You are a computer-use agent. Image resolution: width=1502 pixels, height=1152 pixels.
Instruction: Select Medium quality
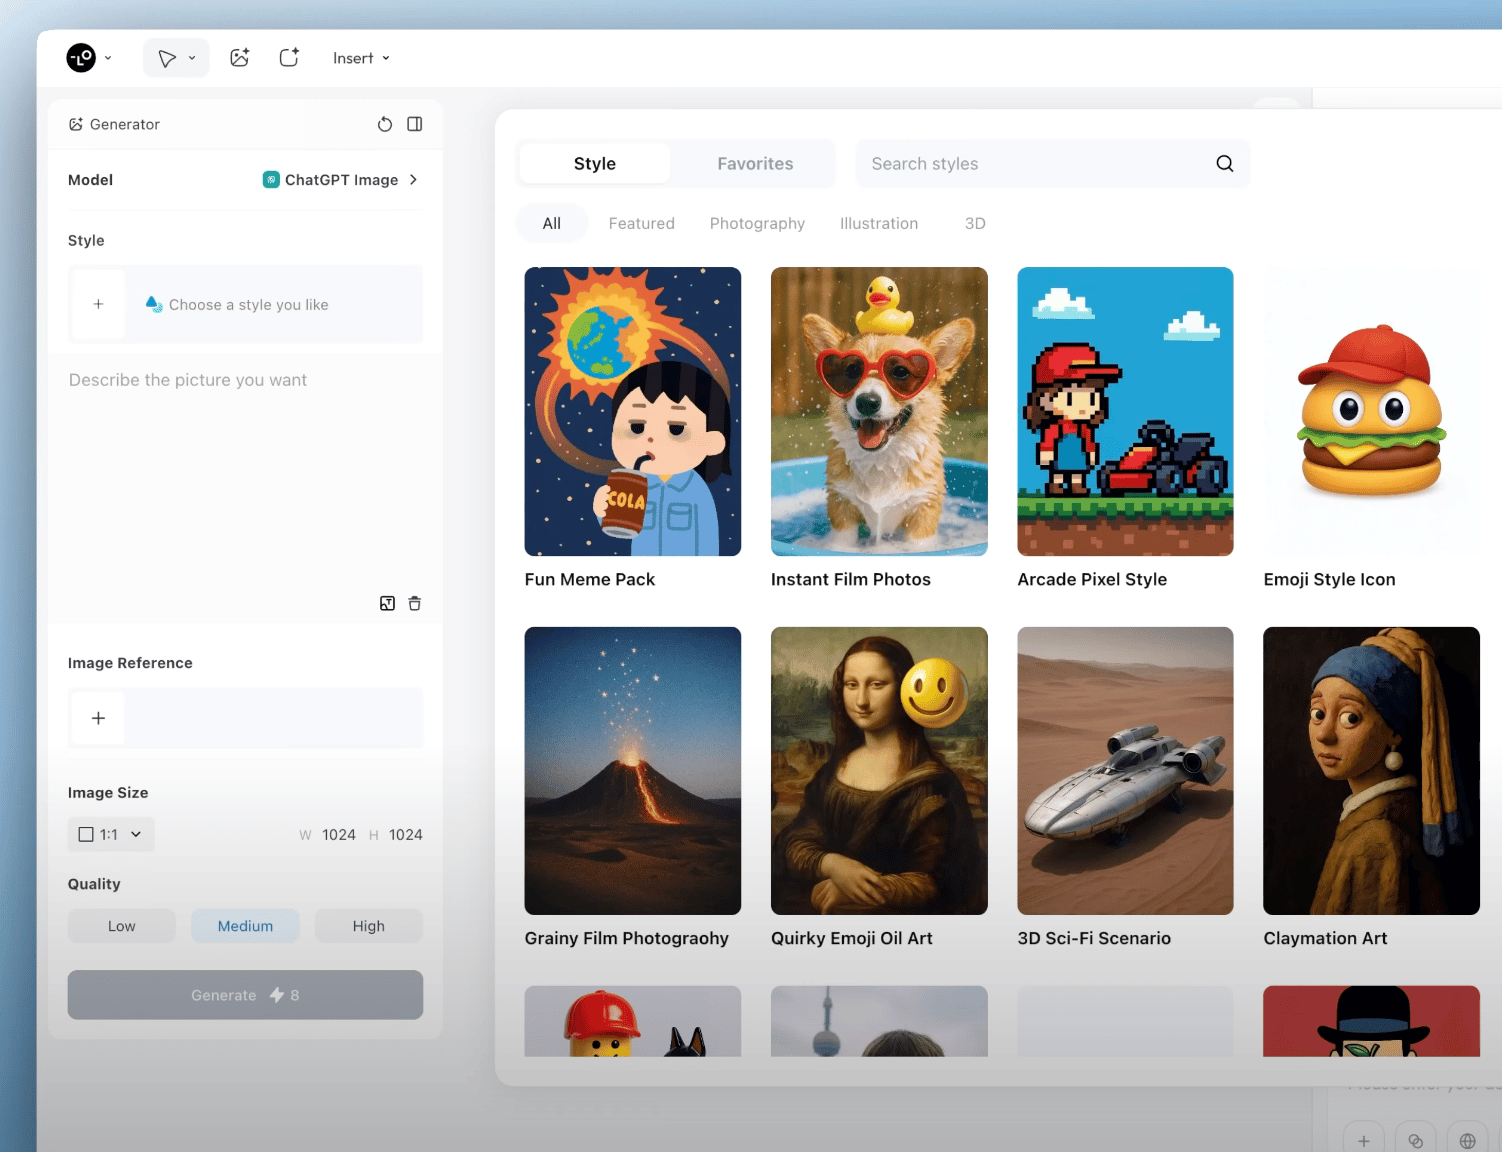245,926
